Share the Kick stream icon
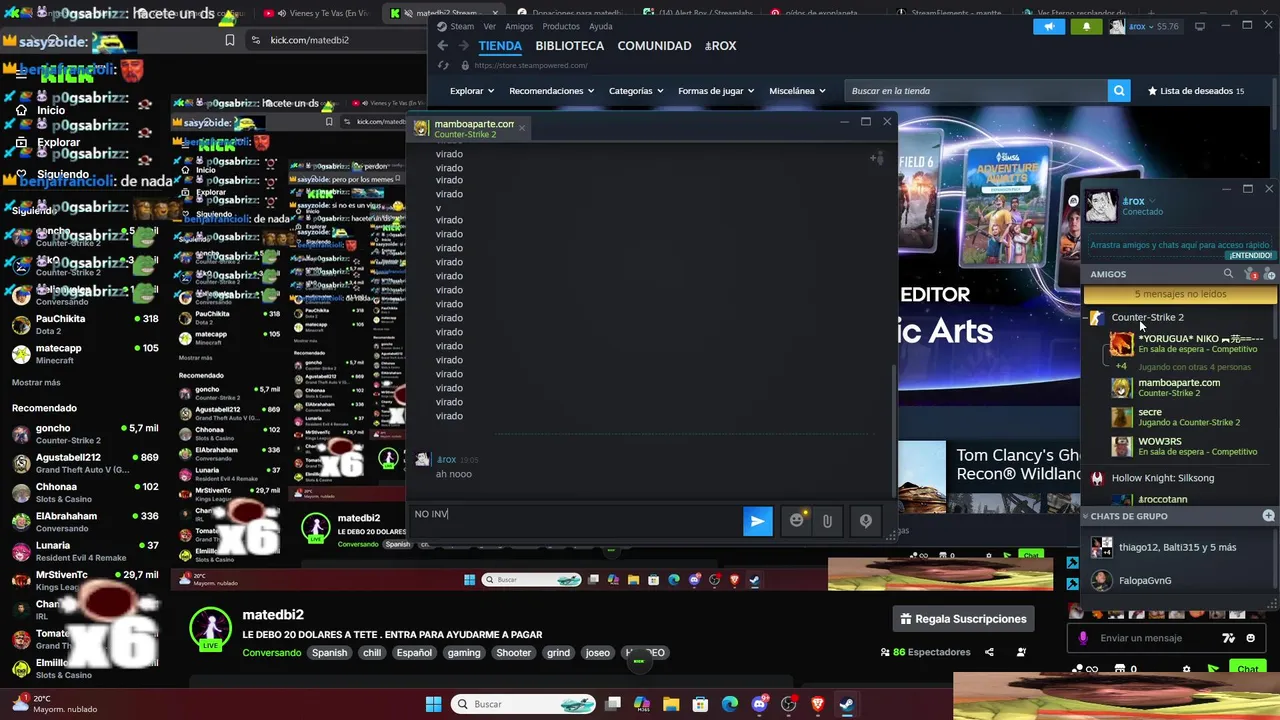The width and height of the screenshot is (1280, 720). [x=989, y=652]
